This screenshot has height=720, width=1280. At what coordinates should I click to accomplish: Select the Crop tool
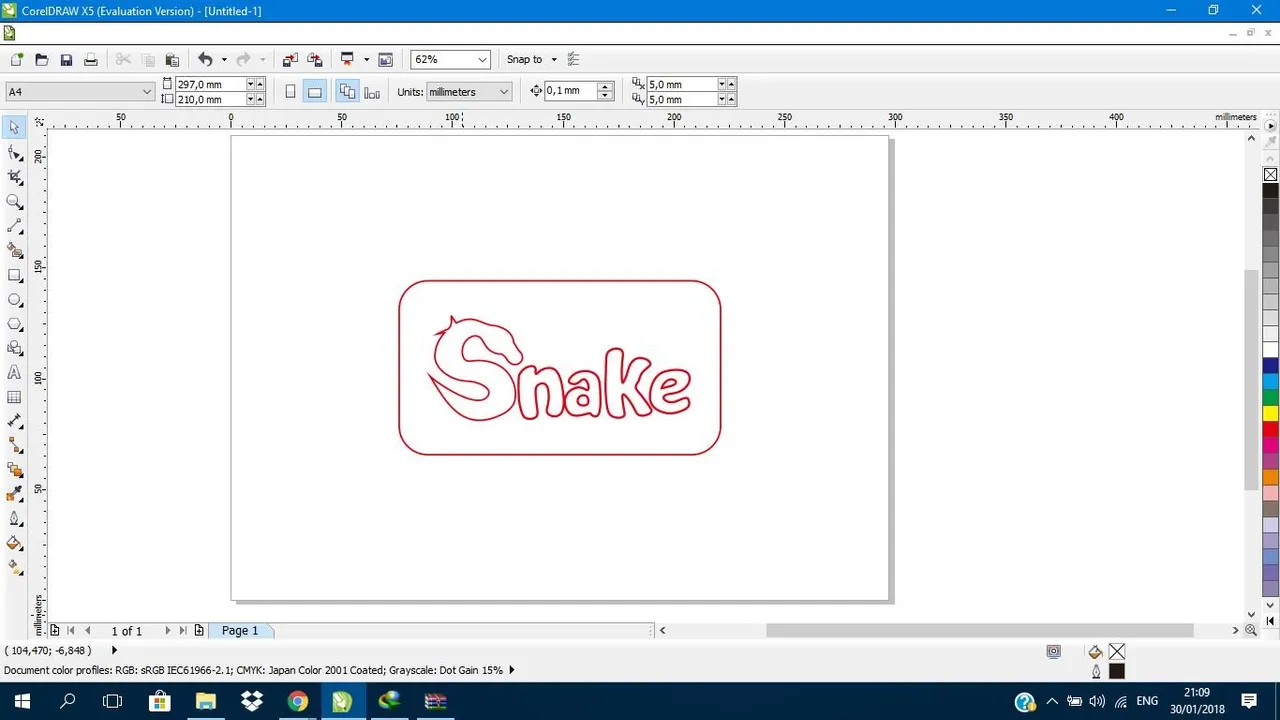pyautogui.click(x=14, y=177)
